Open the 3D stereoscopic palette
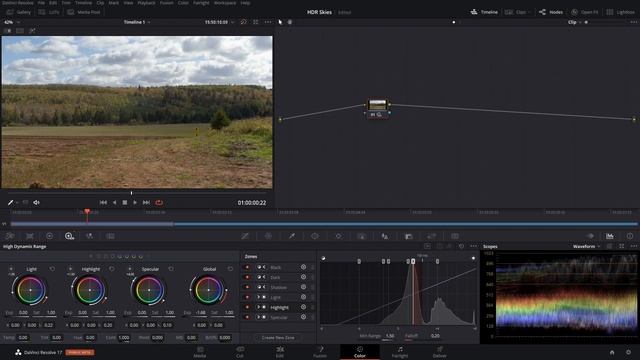 [x=455, y=236]
